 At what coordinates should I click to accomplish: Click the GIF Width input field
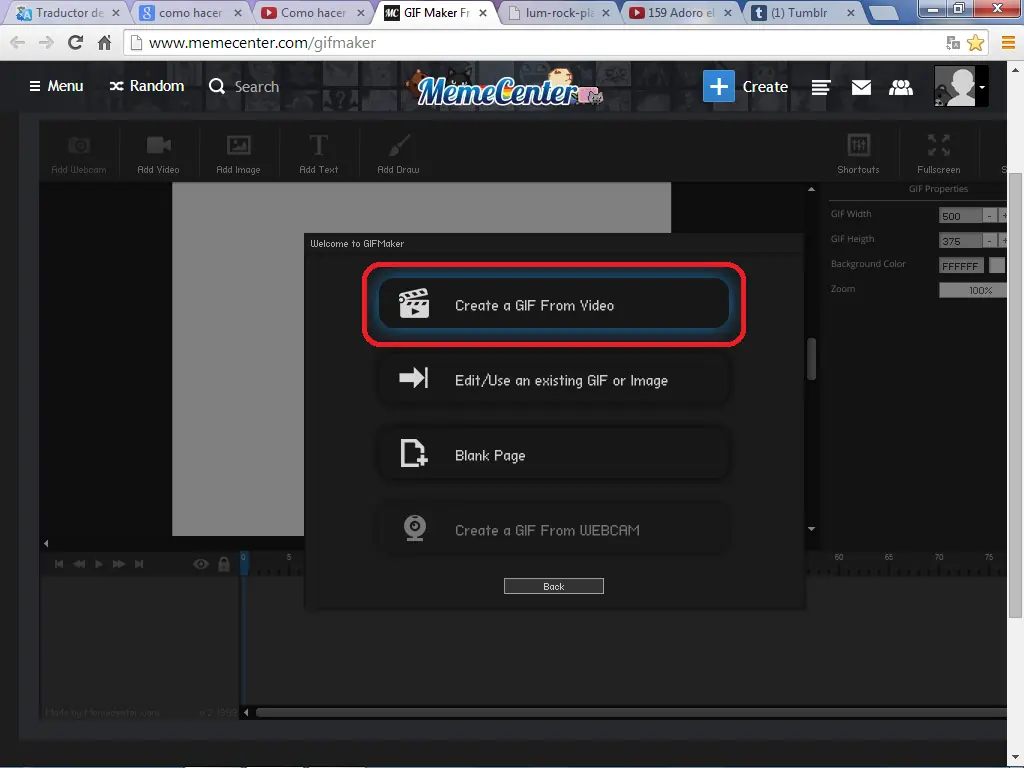pyautogui.click(x=960, y=216)
